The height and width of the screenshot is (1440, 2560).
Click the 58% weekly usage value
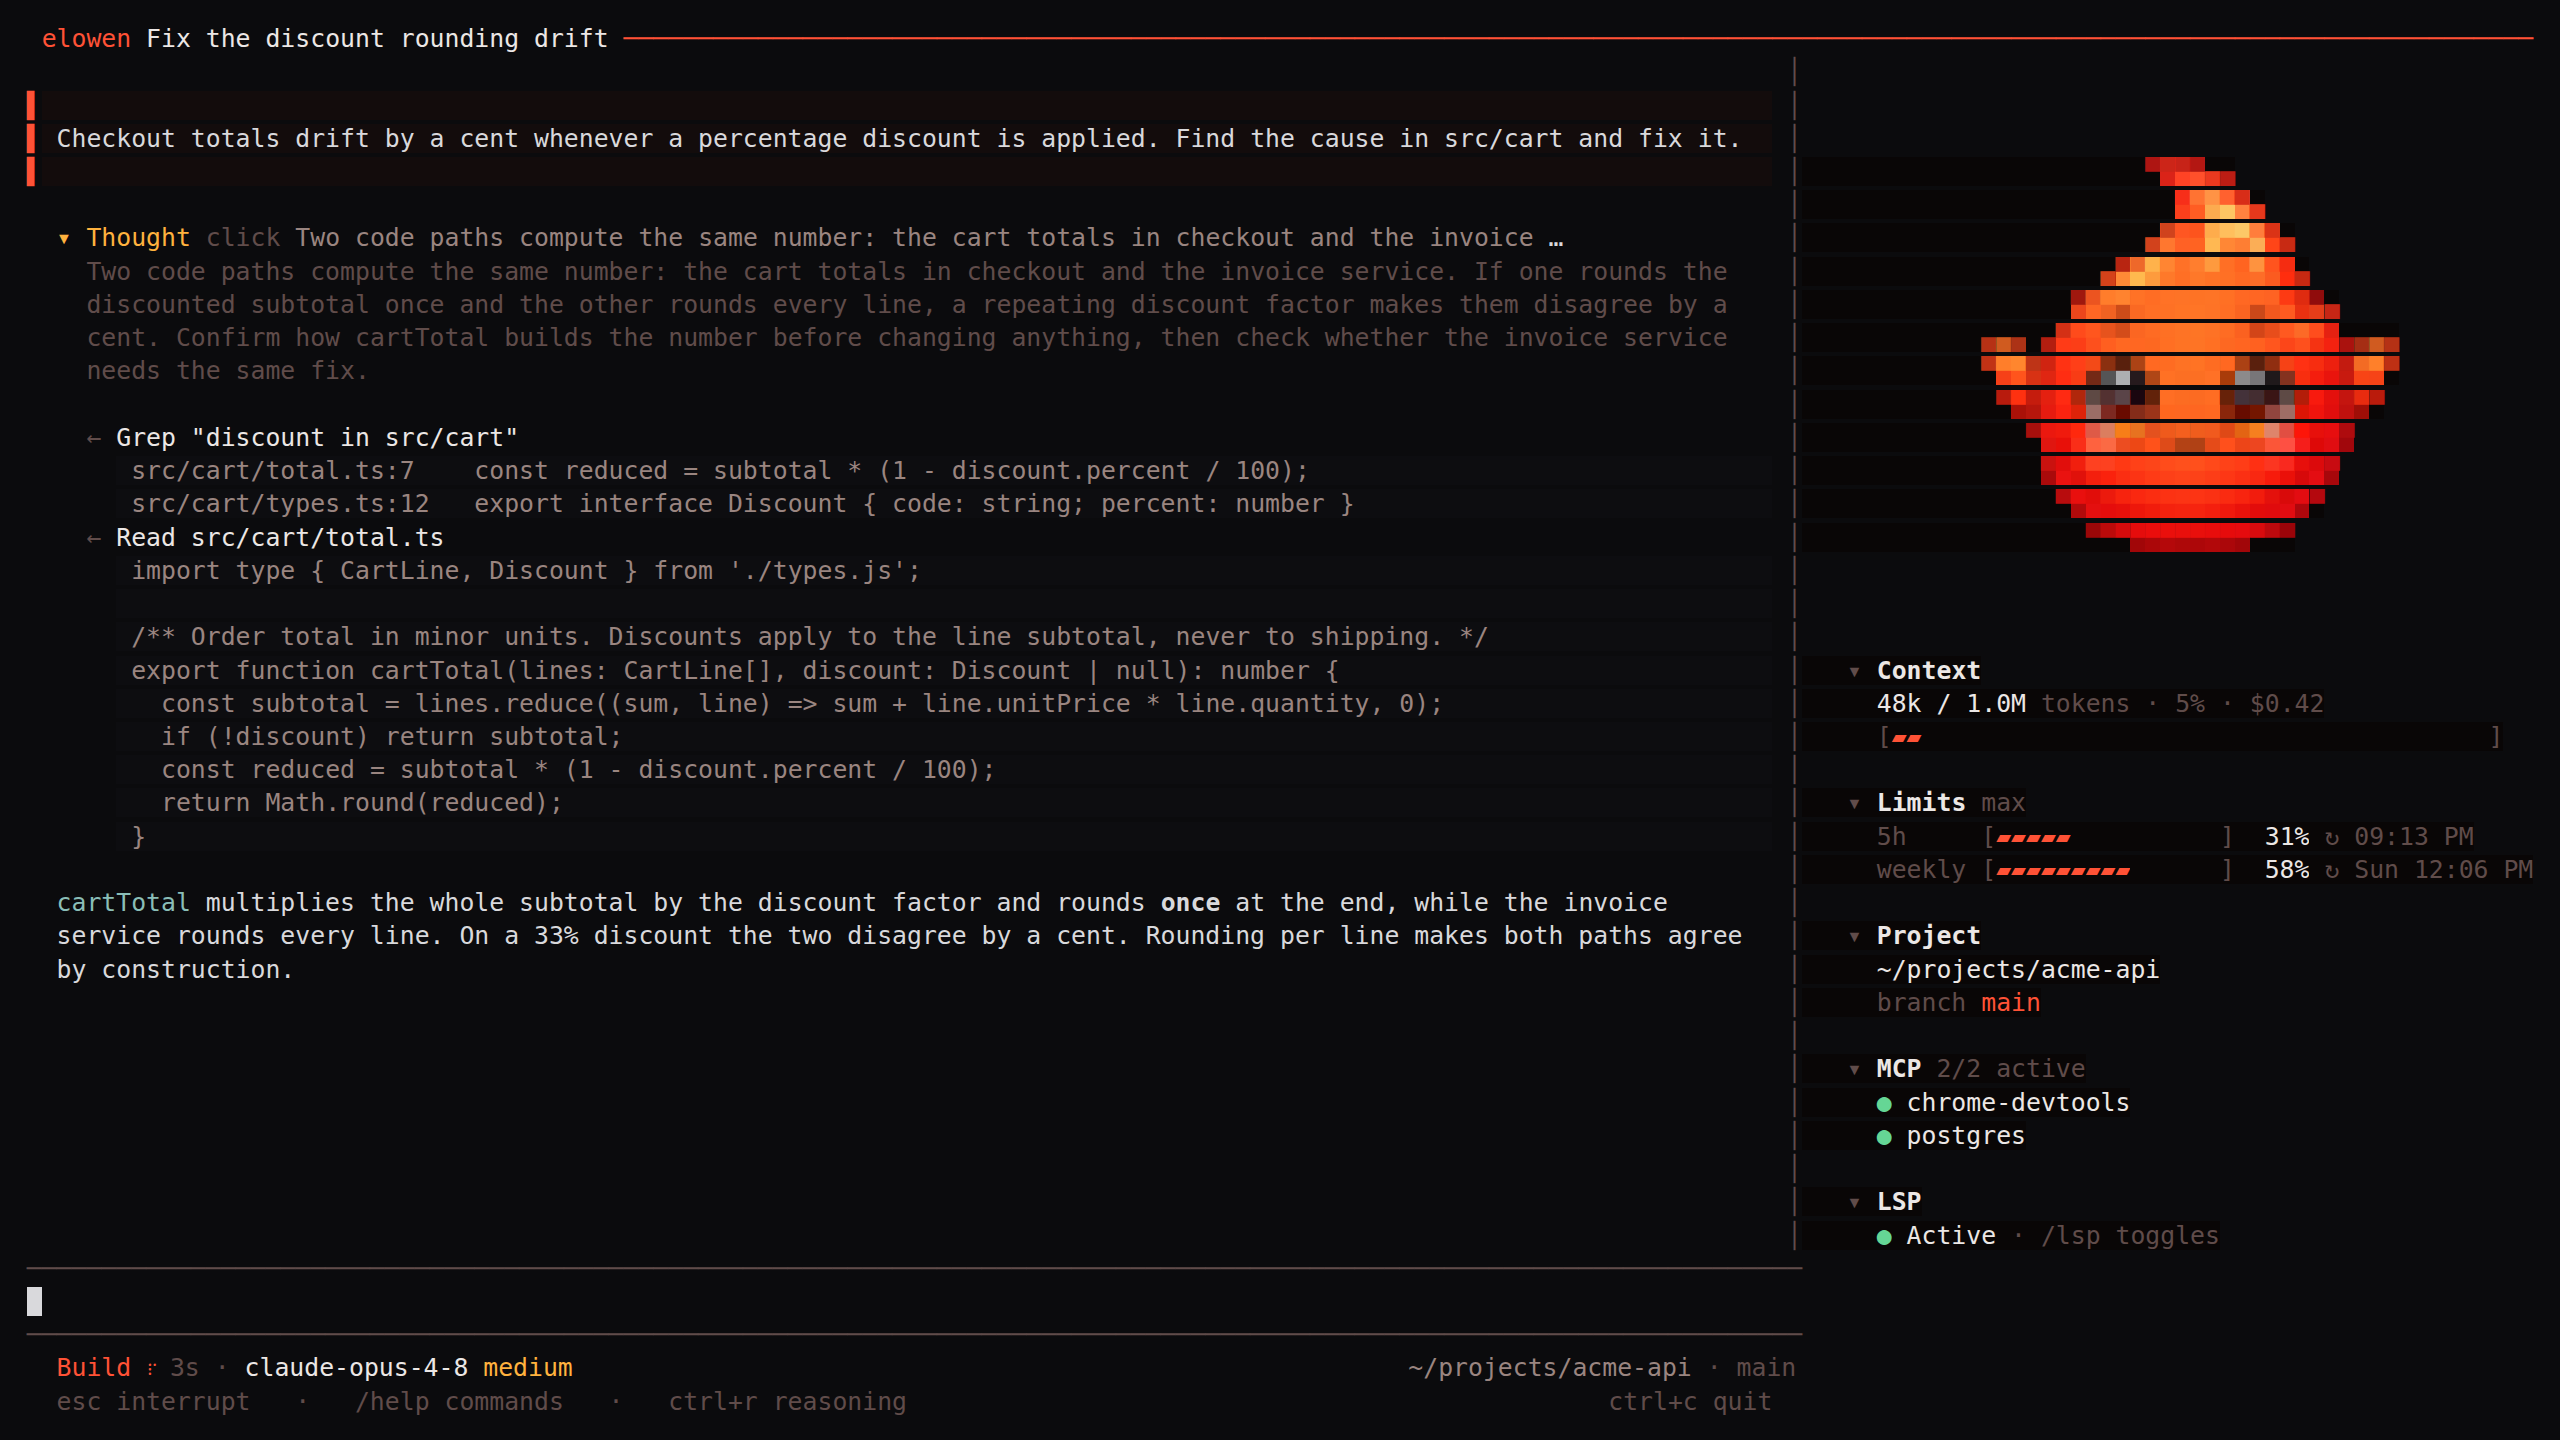pyautogui.click(x=2287, y=870)
